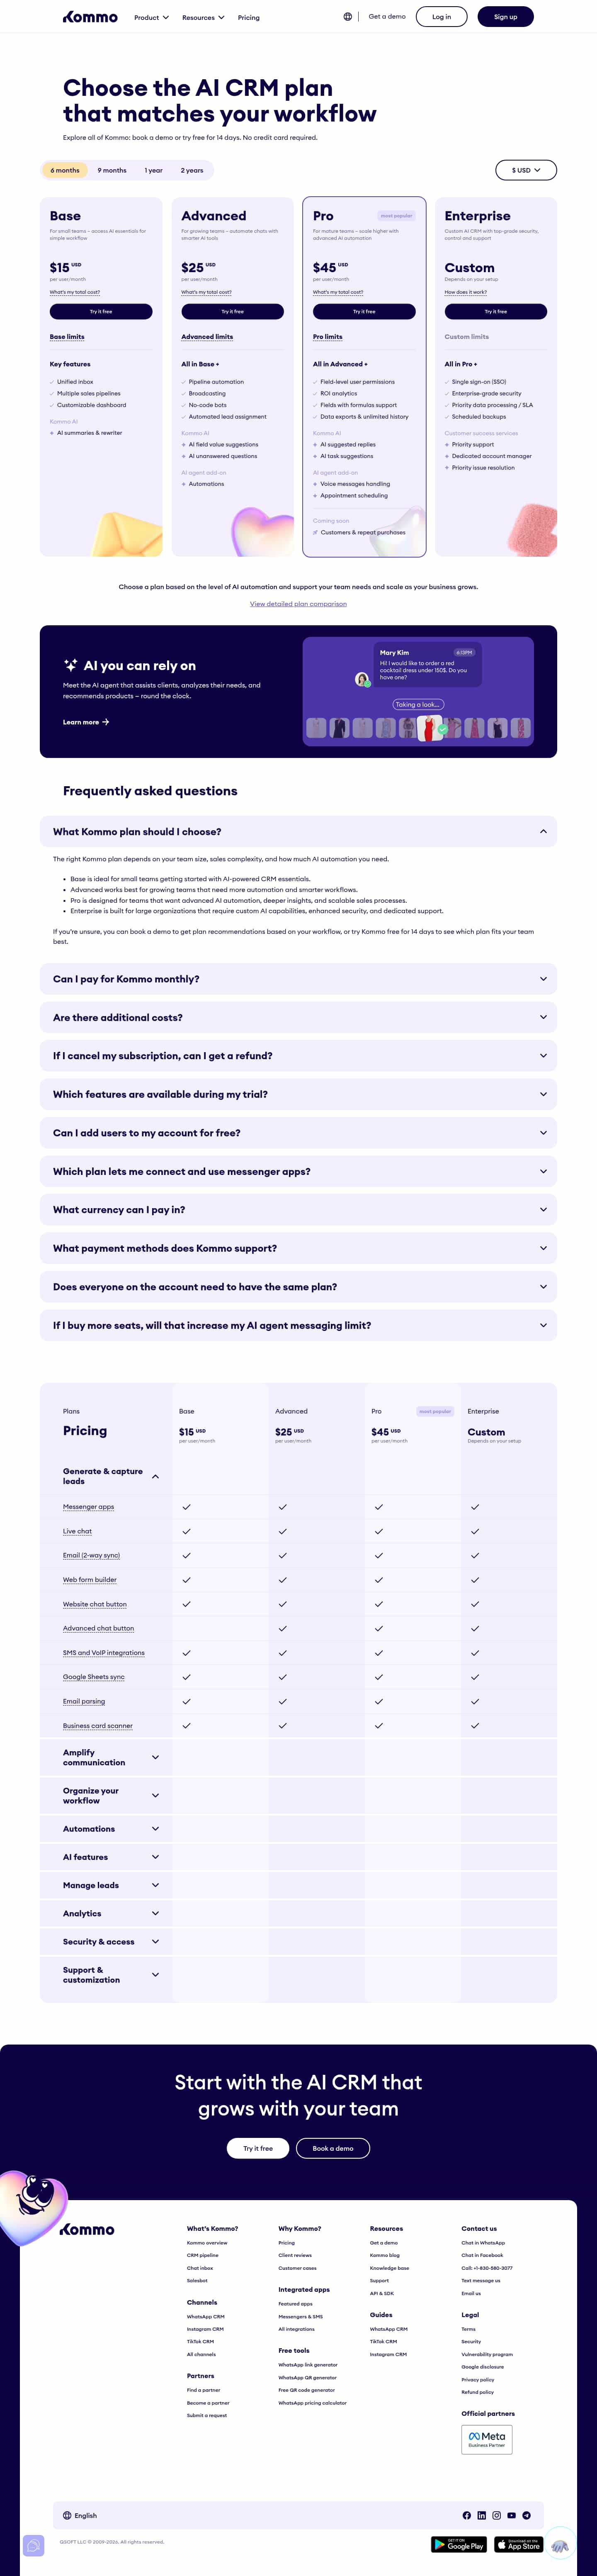The width and height of the screenshot is (597, 2576).
Task: Open the View detailed plan comparison link
Action: [298, 604]
